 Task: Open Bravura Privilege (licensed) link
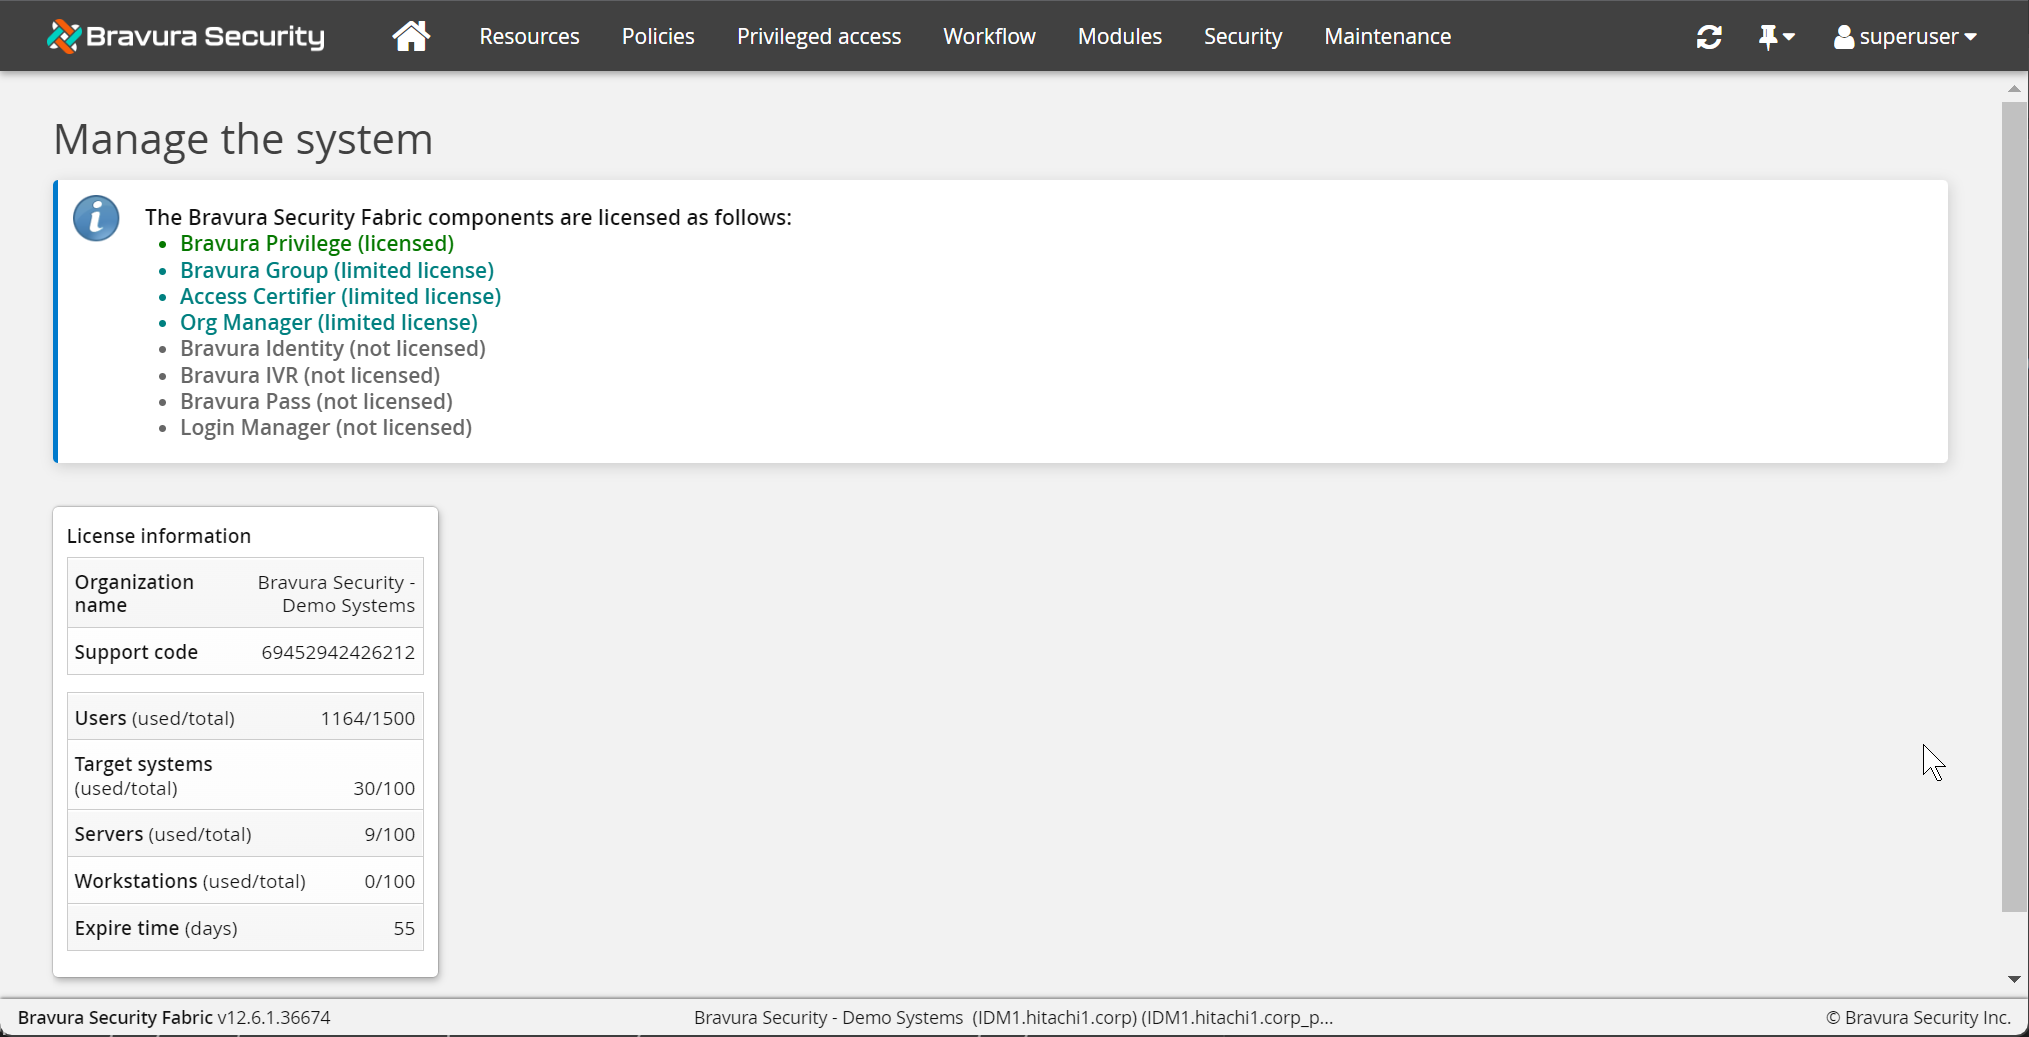click(317, 244)
